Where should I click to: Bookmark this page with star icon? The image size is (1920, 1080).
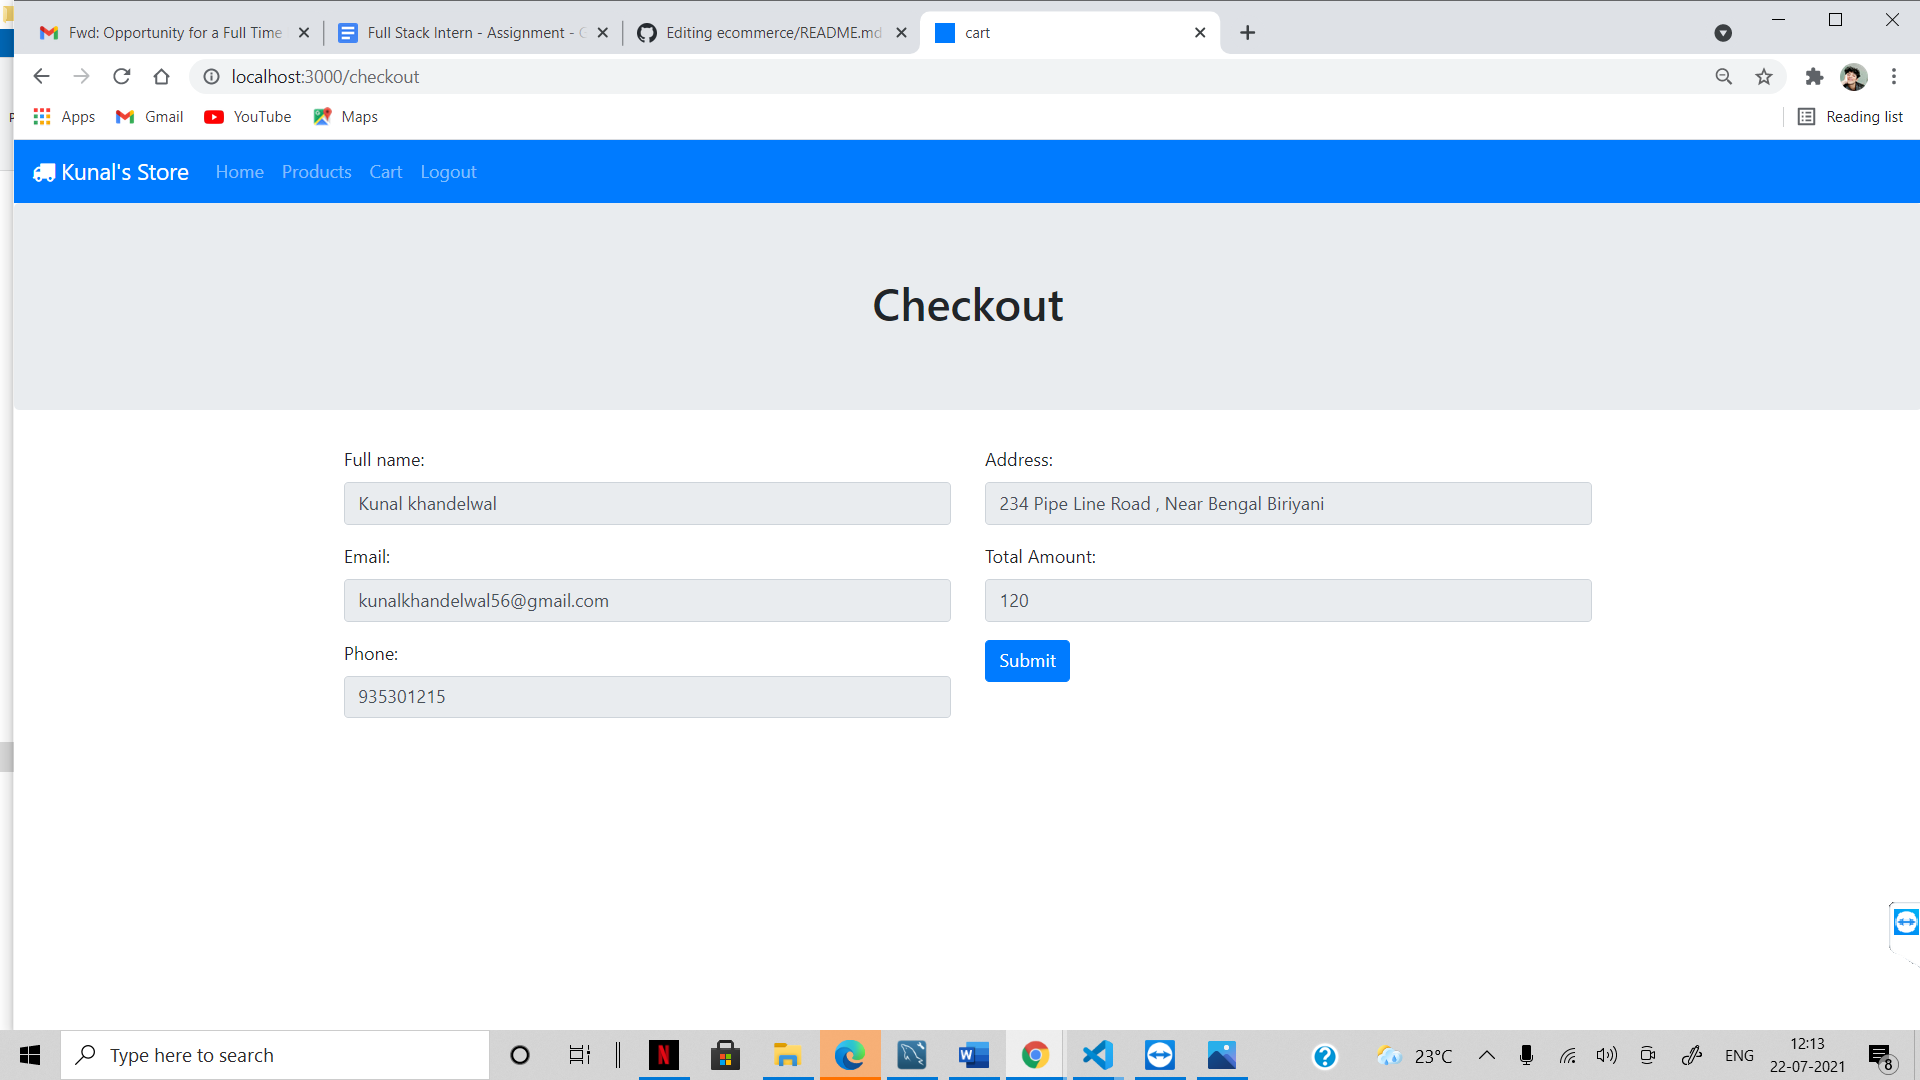(x=1764, y=77)
